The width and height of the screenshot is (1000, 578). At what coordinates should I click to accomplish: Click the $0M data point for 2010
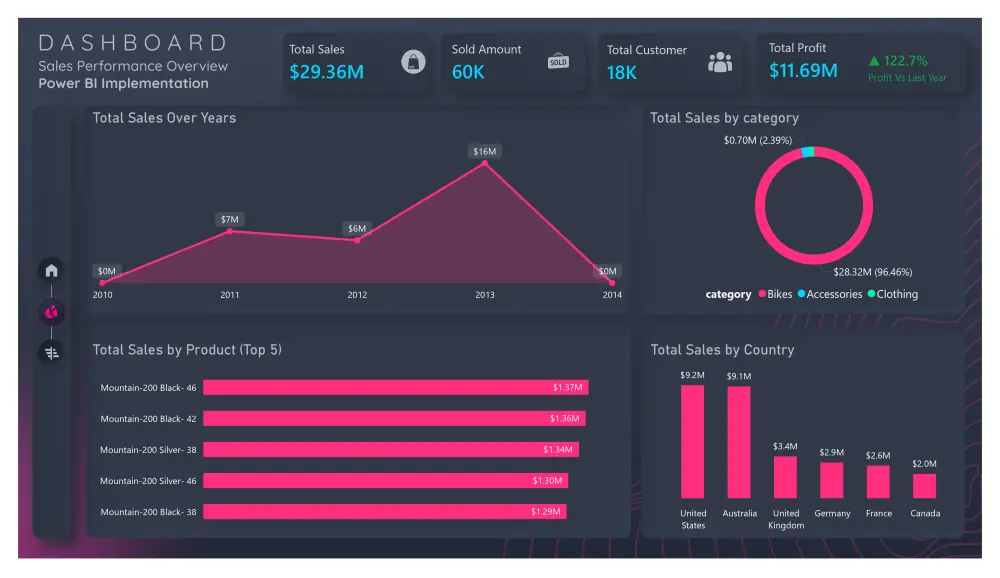click(103, 283)
